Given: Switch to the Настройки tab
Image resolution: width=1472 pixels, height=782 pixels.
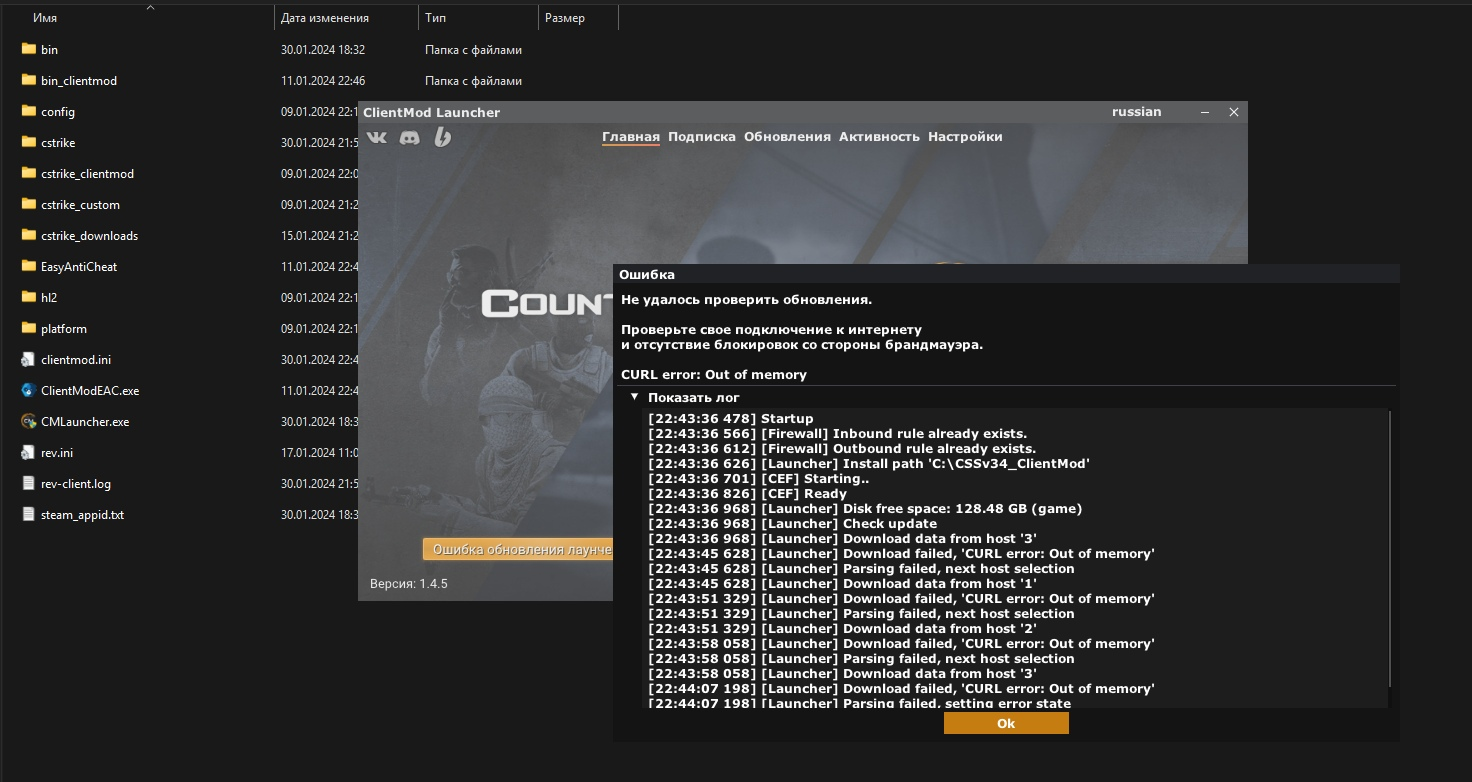Looking at the screenshot, I should click(x=965, y=137).
